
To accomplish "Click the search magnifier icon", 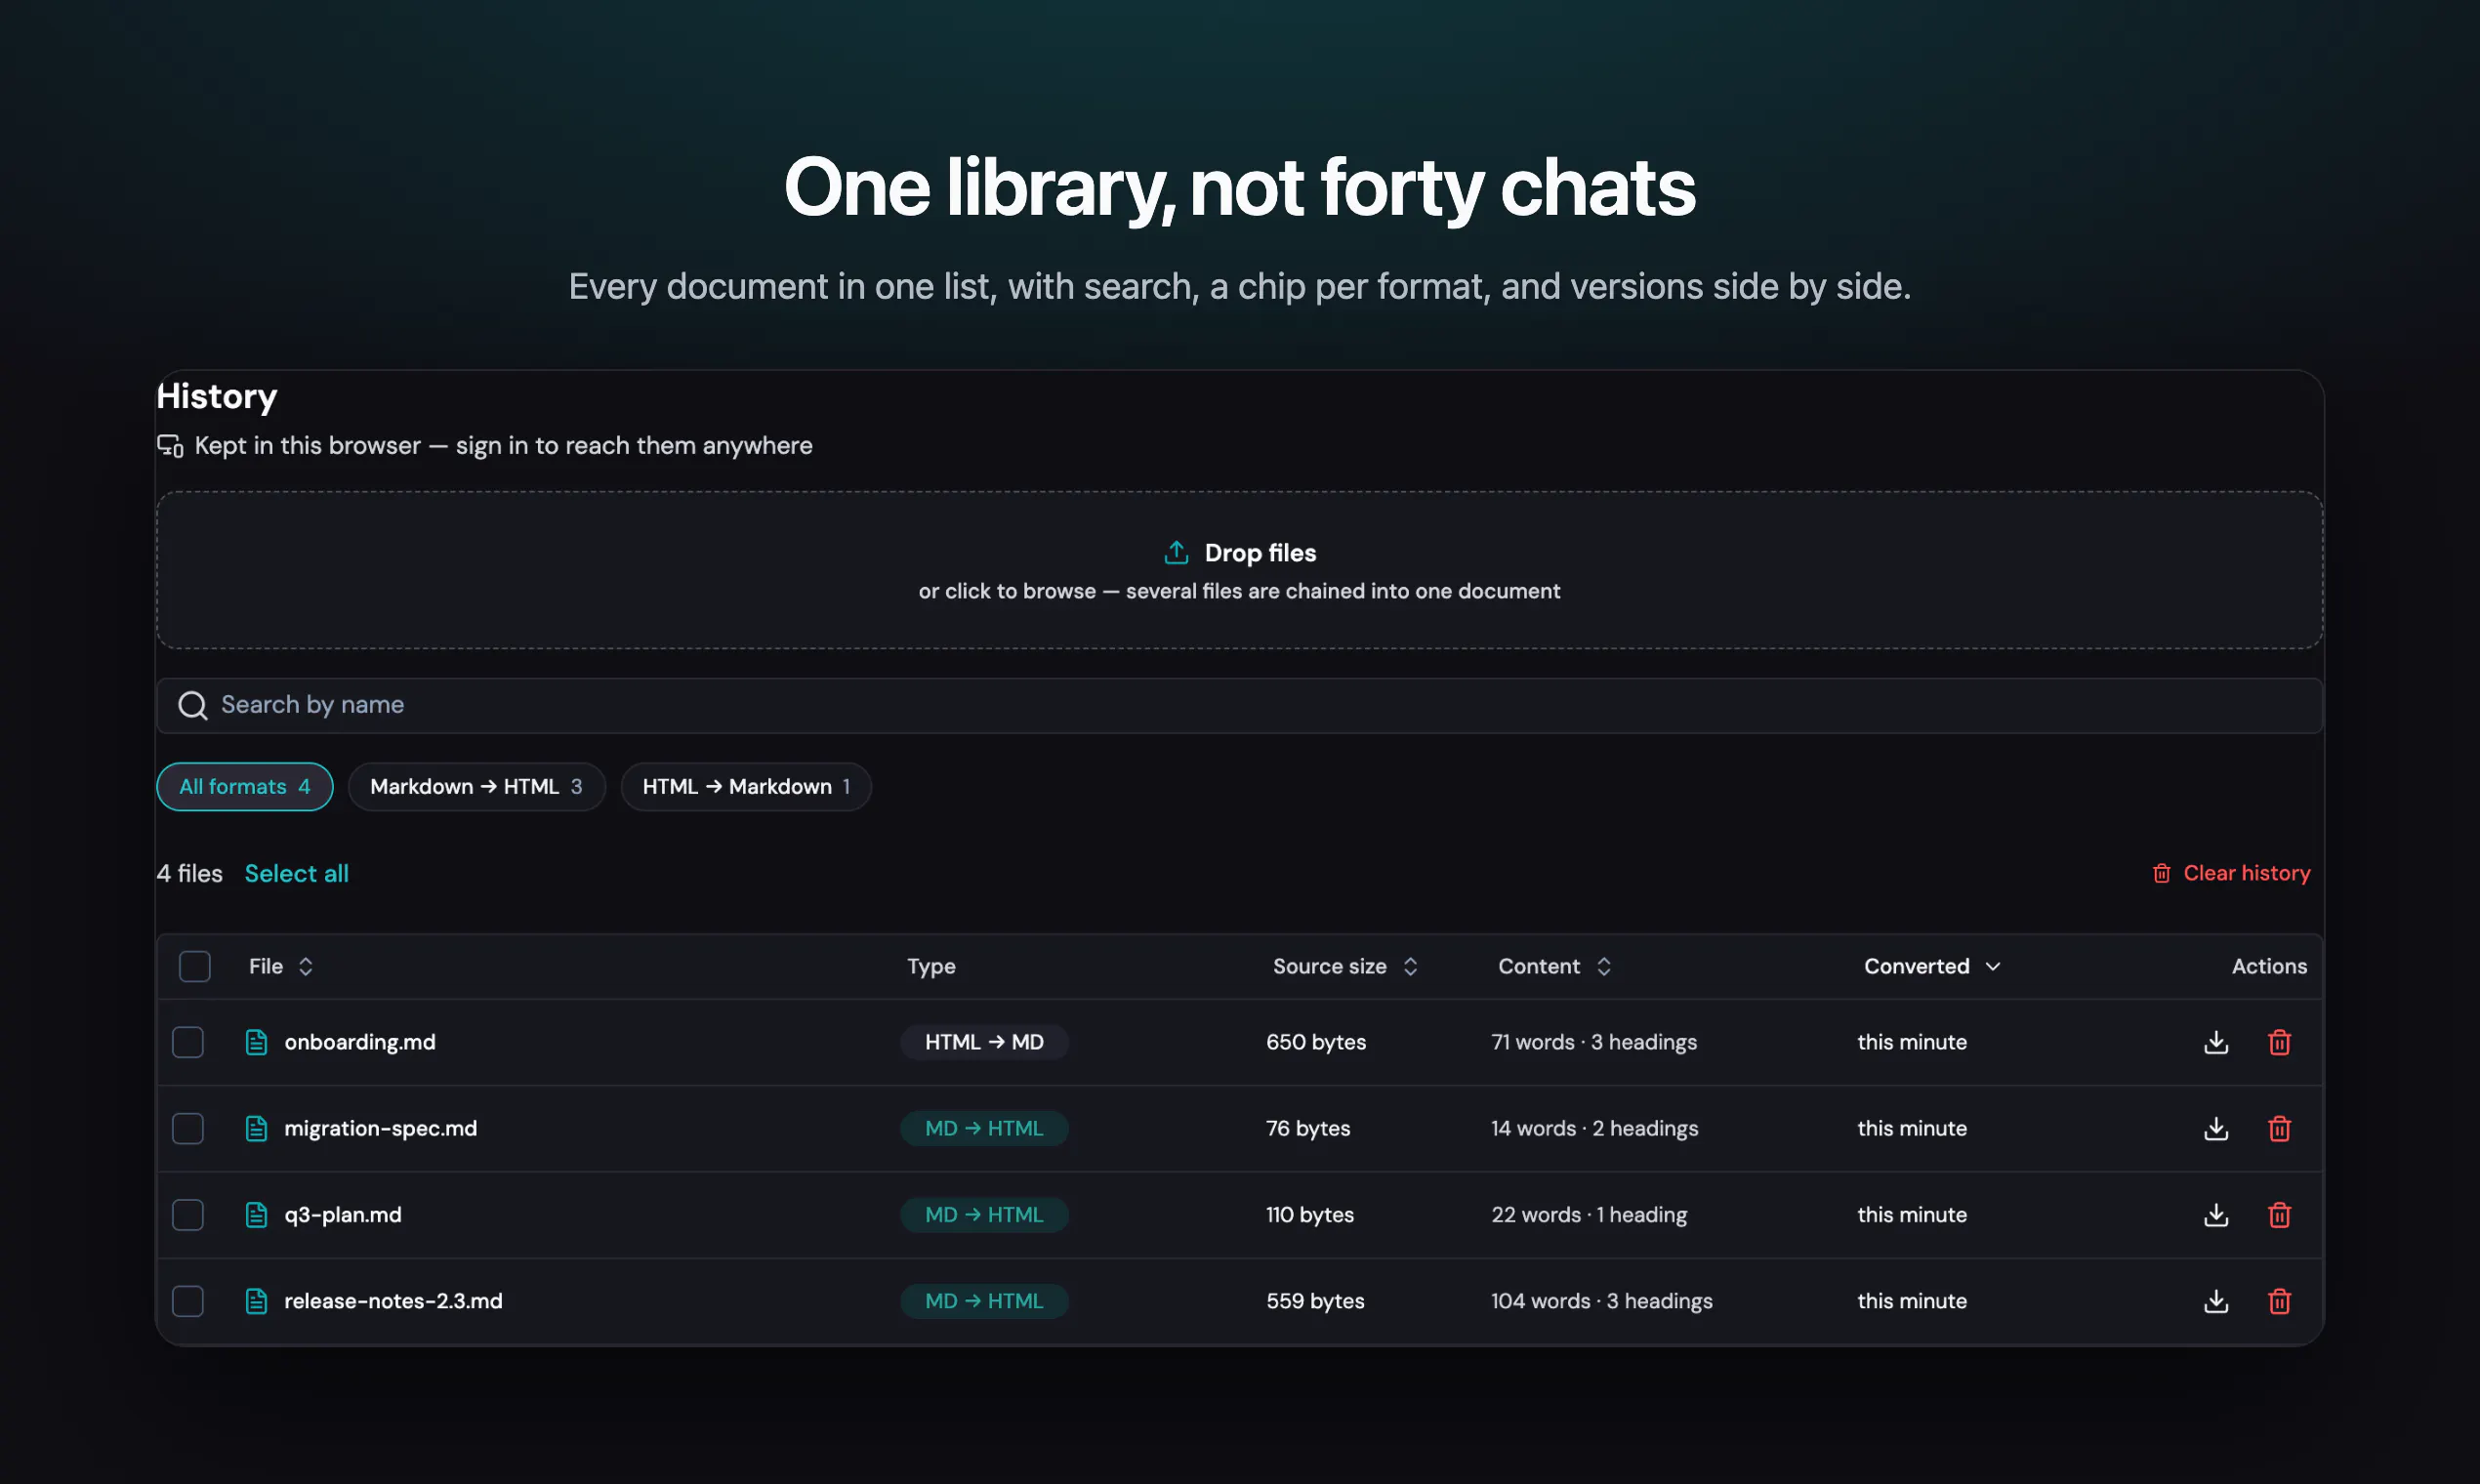I will click(193, 705).
